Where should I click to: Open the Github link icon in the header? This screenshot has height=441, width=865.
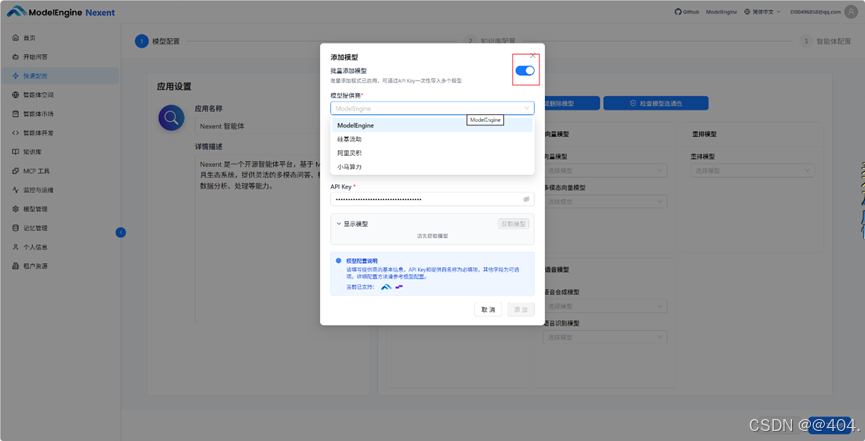click(678, 12)
